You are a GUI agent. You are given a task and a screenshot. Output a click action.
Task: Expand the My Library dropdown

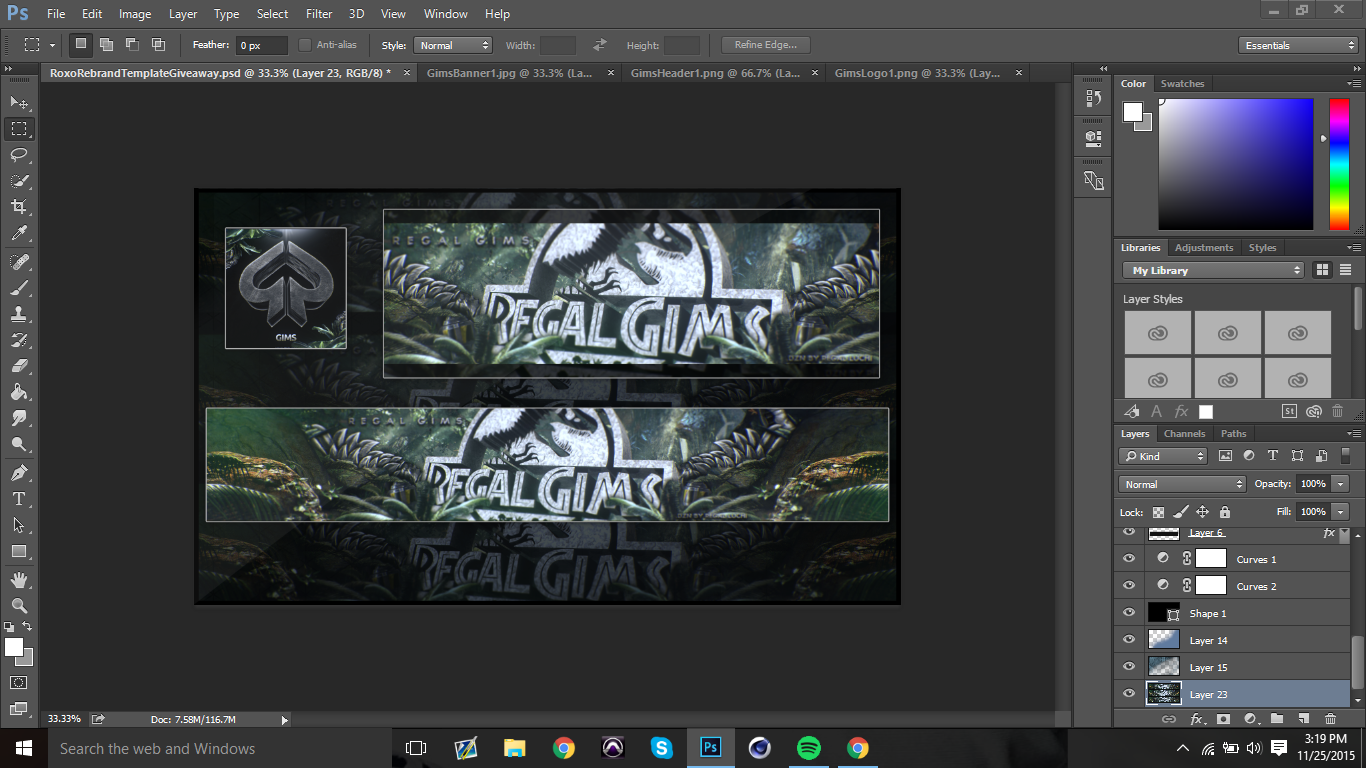[x=1214, y=270]
